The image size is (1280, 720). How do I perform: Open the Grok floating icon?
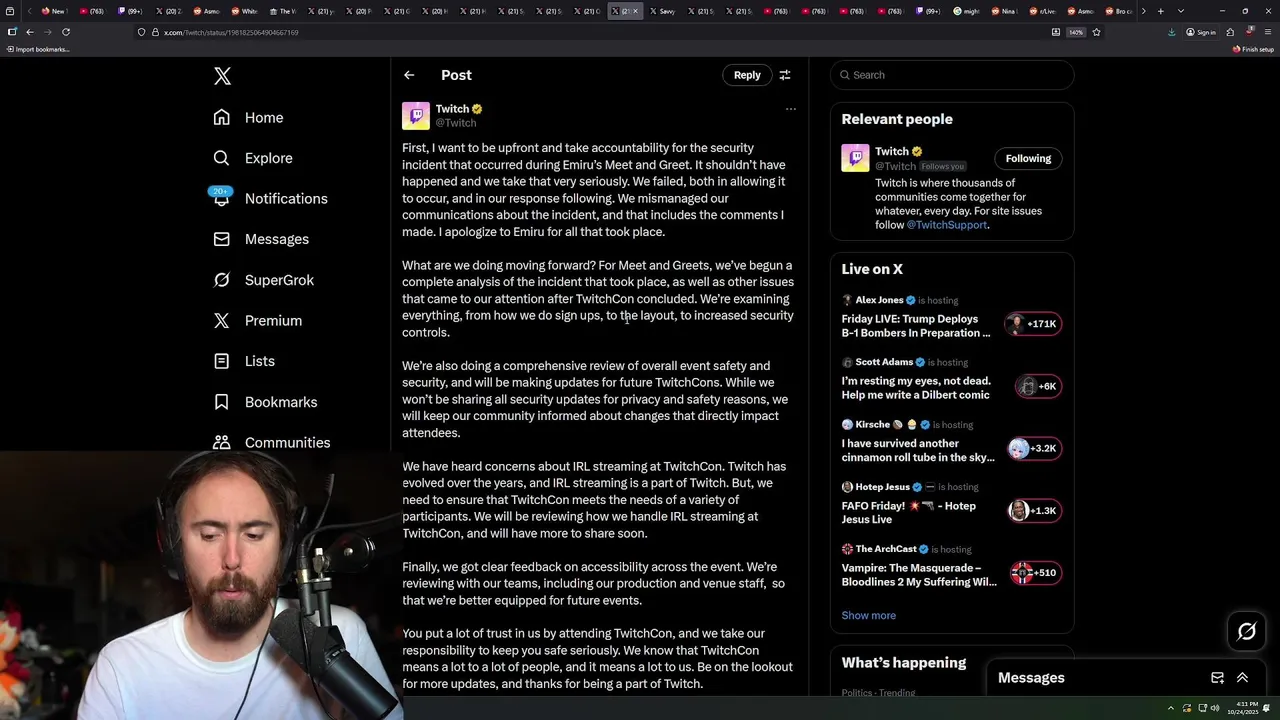tap(1246, 632)
